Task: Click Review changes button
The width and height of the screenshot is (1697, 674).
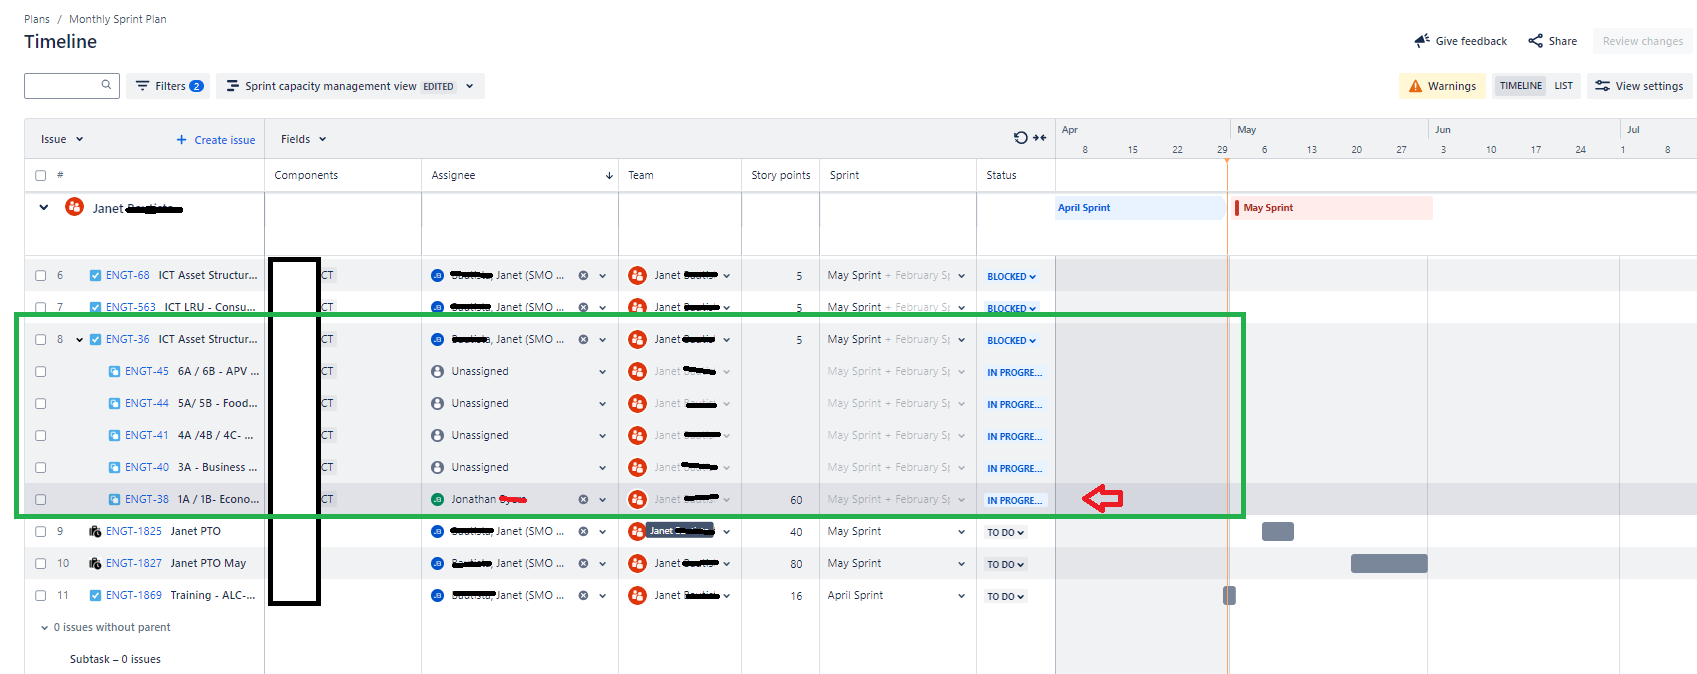Action: point(1643,41)
